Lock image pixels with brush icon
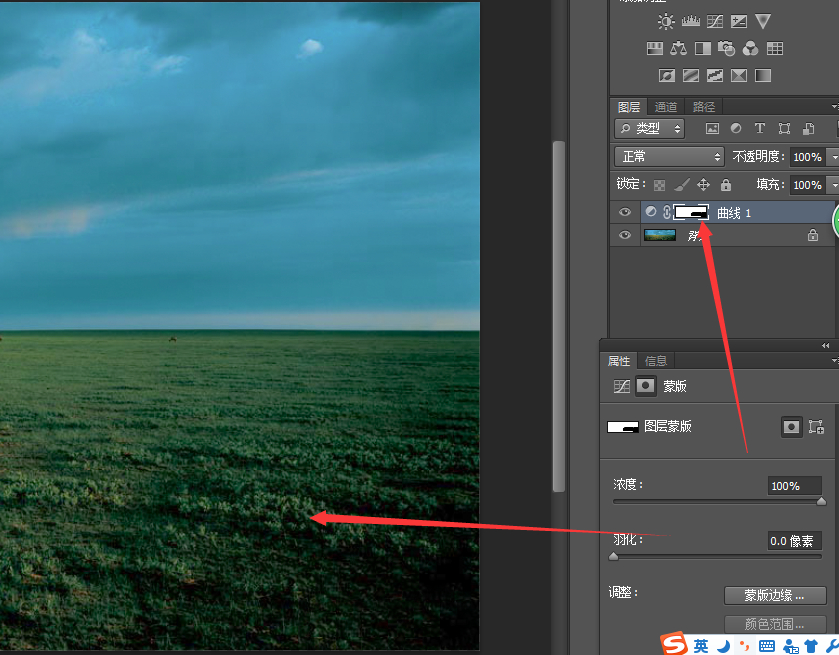The height and width of the screenshot is (655, 839). [682, 185]
